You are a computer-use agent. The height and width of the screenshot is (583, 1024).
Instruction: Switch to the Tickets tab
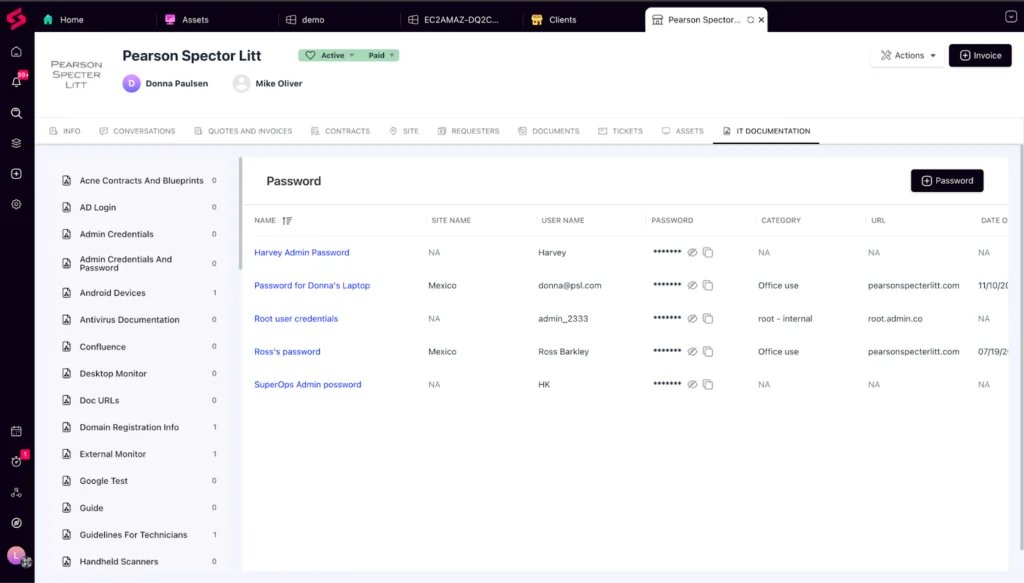point(620,131)
